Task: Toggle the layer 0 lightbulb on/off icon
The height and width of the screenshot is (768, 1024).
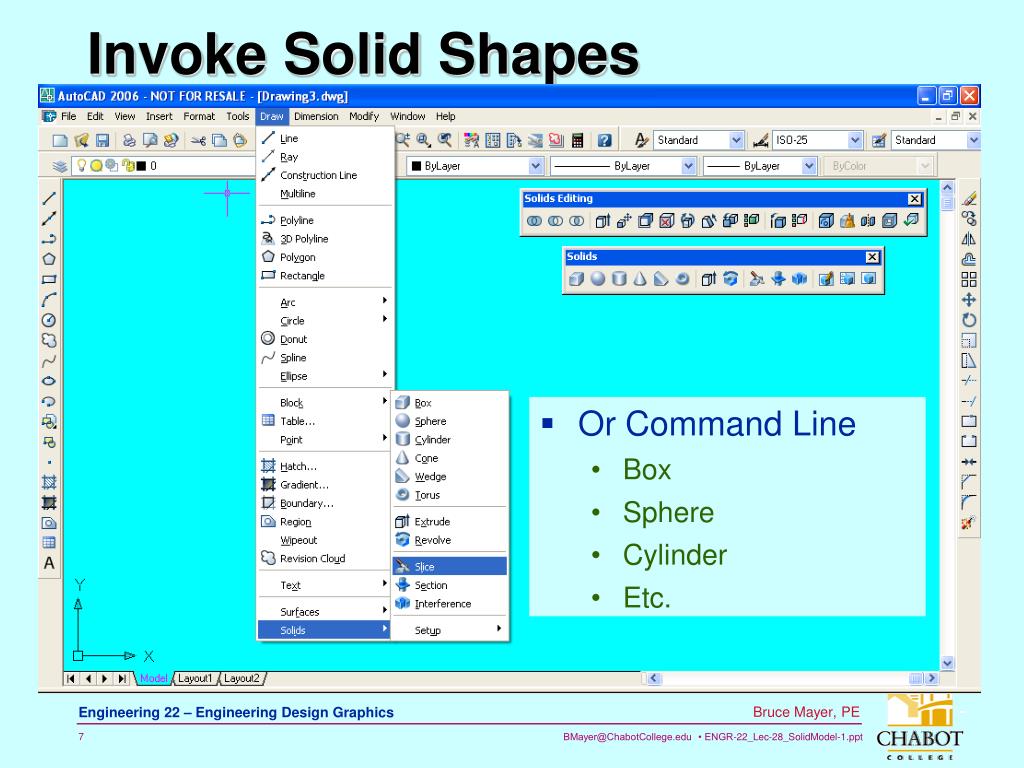Action: point(82,166)
